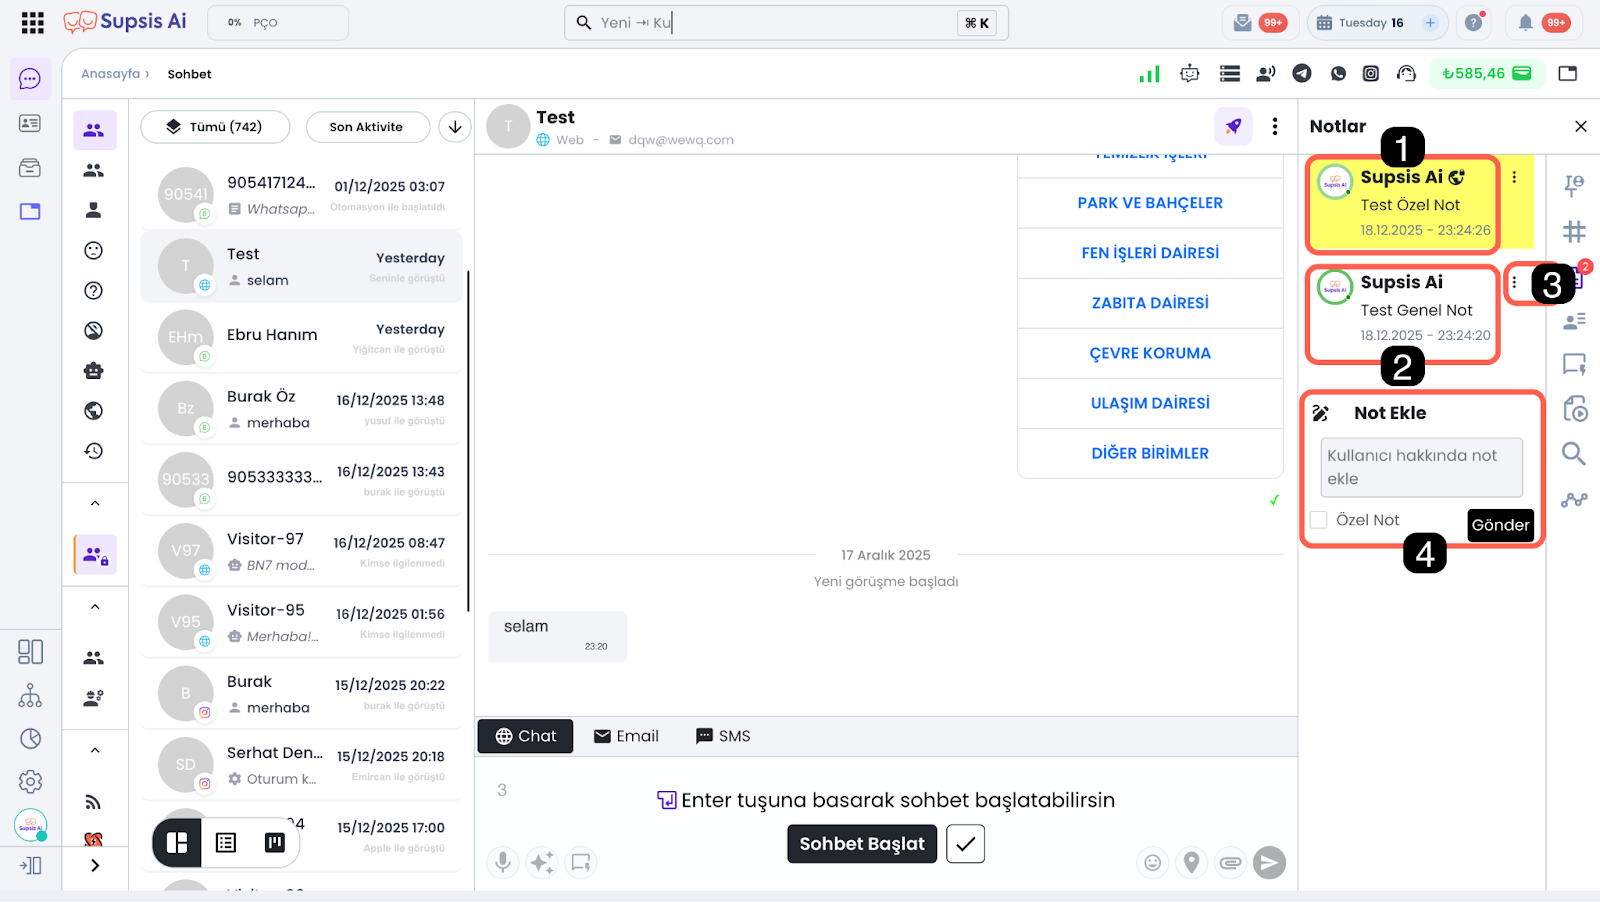The image size is (1600, 902).
Task: Click the Sohbet Başlat button
Action: [x=861, y=844]
